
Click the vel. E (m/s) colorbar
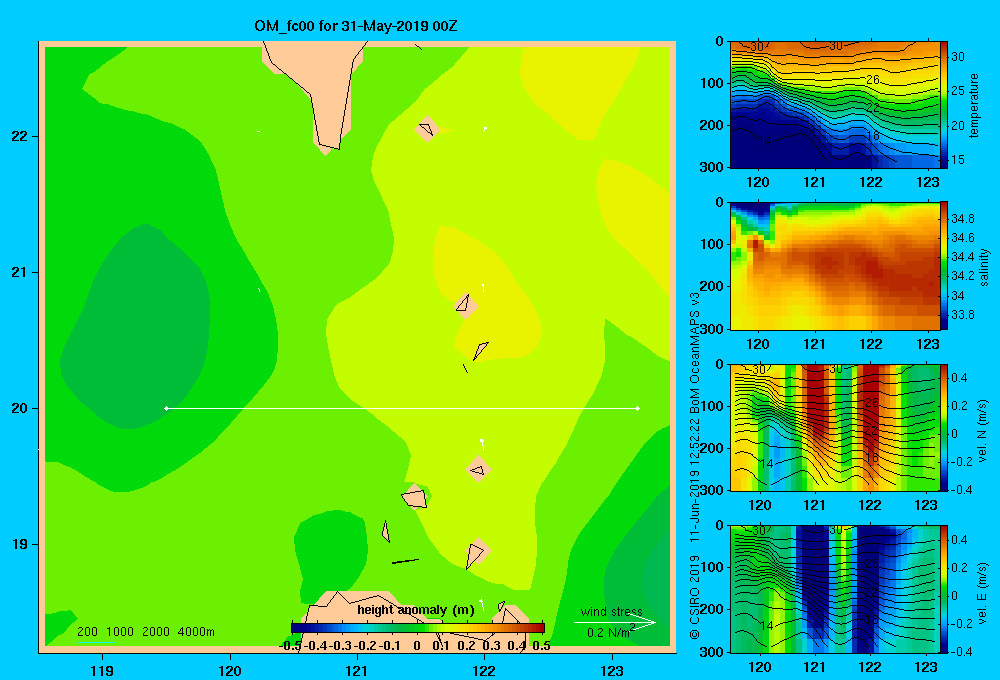pyautogui.click(x=944, y=589)
